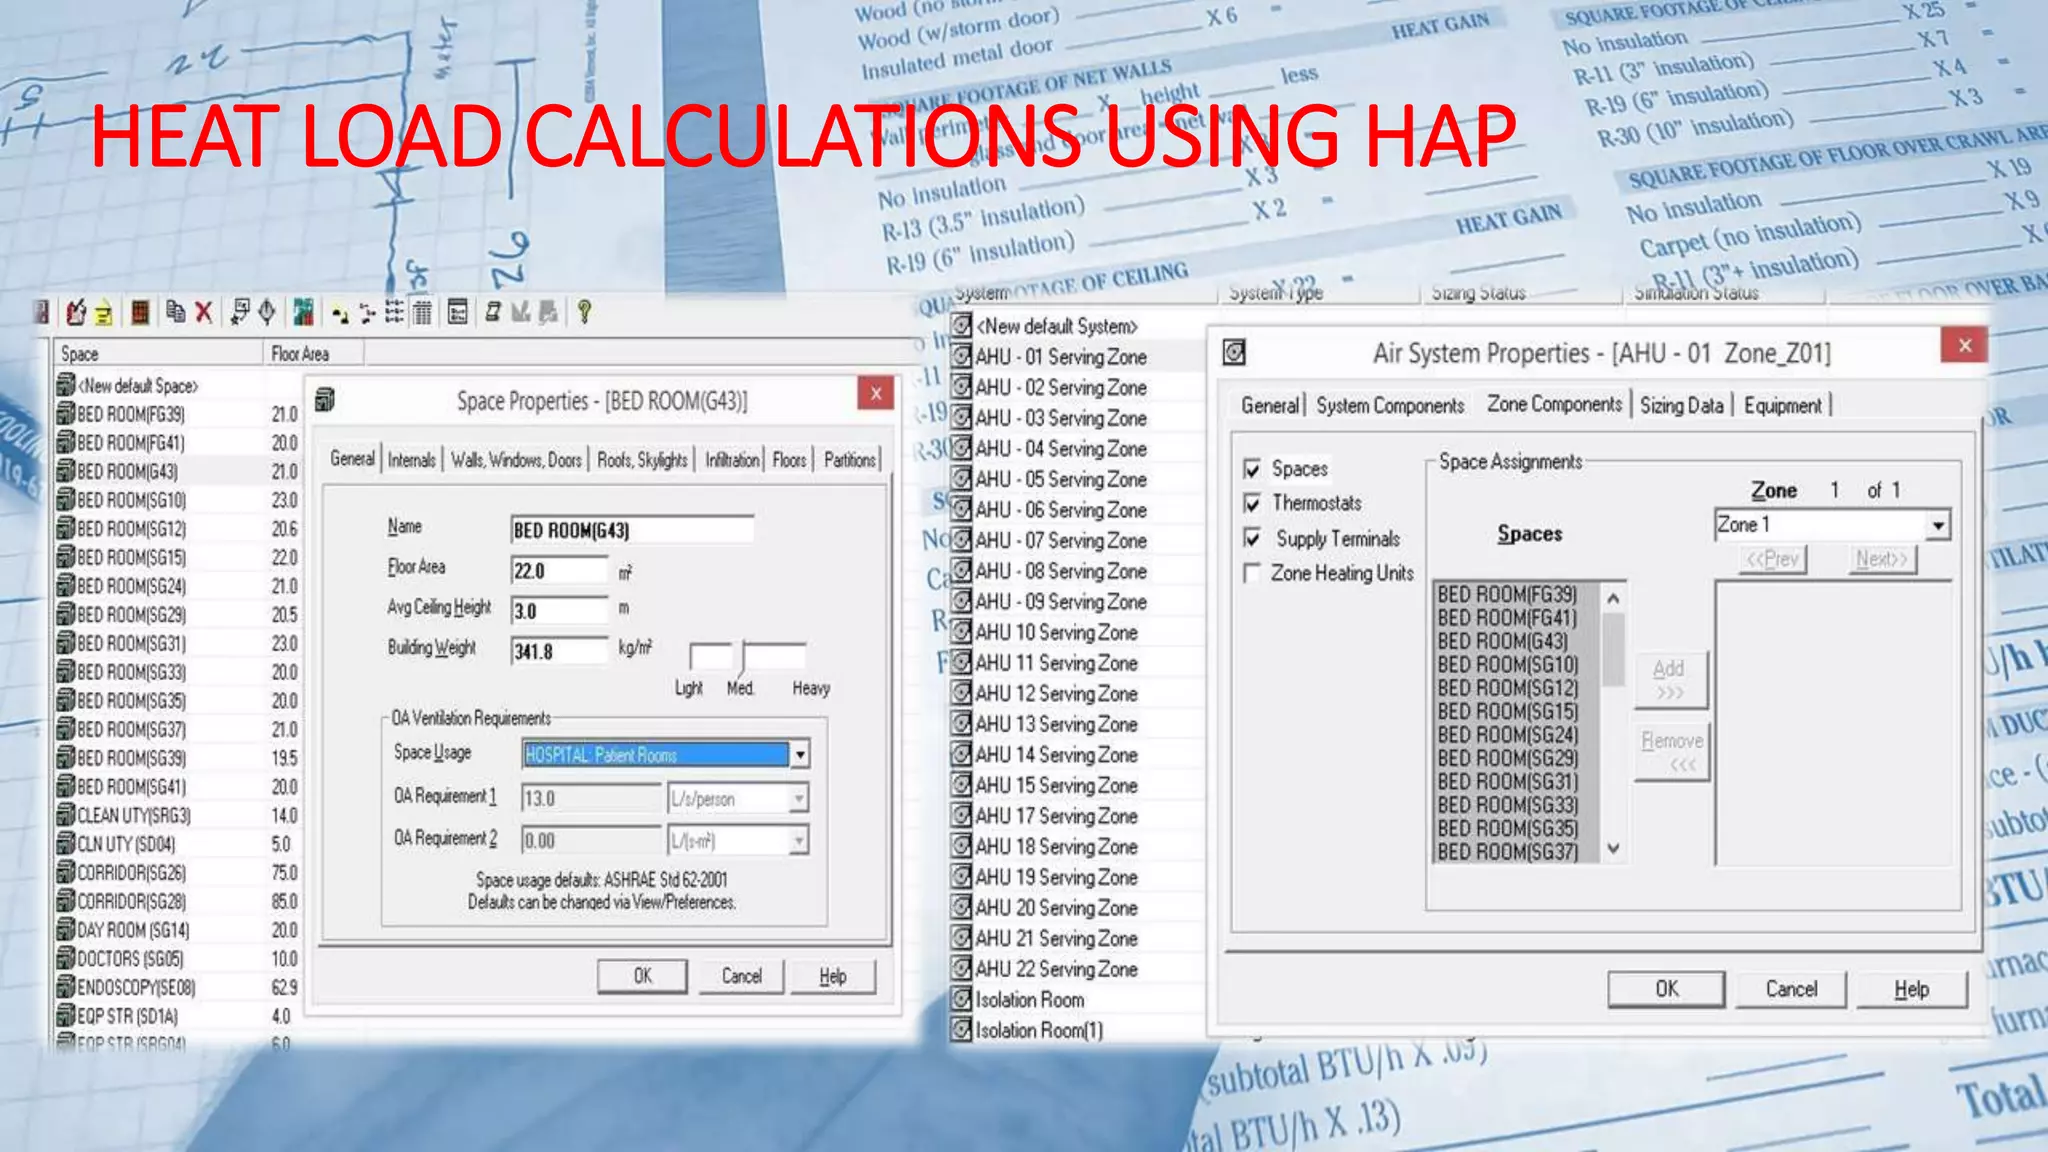Click the green weather data toolbar icon
The height and width of the screenshot is (1152, 2048).
(x=304, y=313)
